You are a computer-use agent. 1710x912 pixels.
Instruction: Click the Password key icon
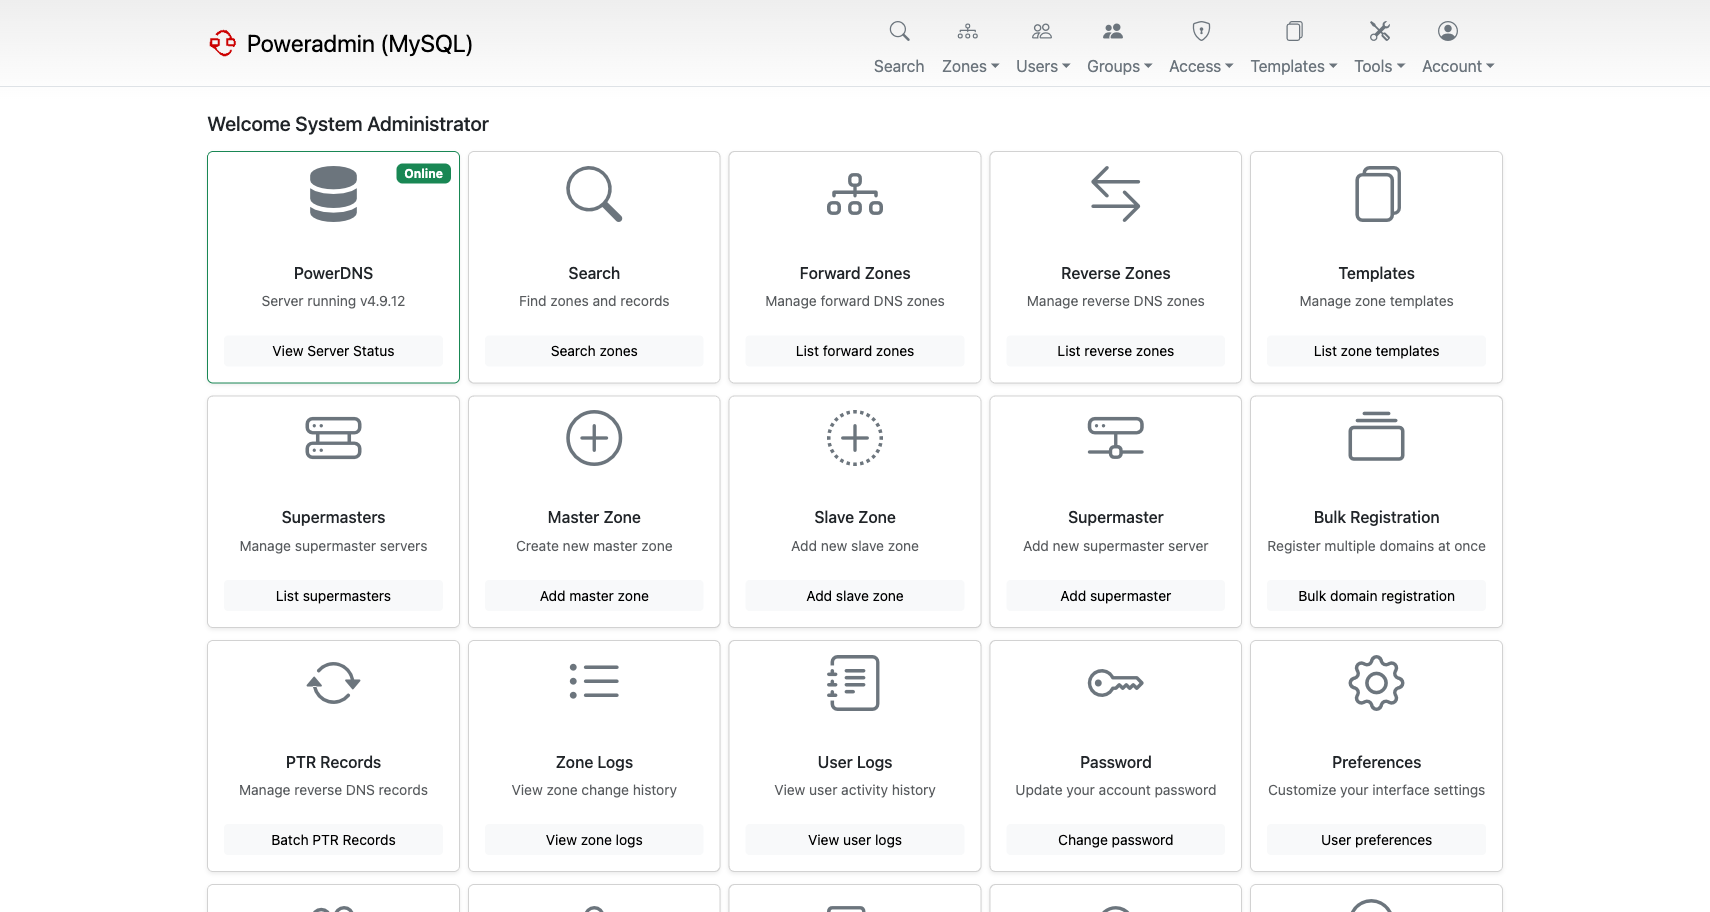click(1115, 683)
